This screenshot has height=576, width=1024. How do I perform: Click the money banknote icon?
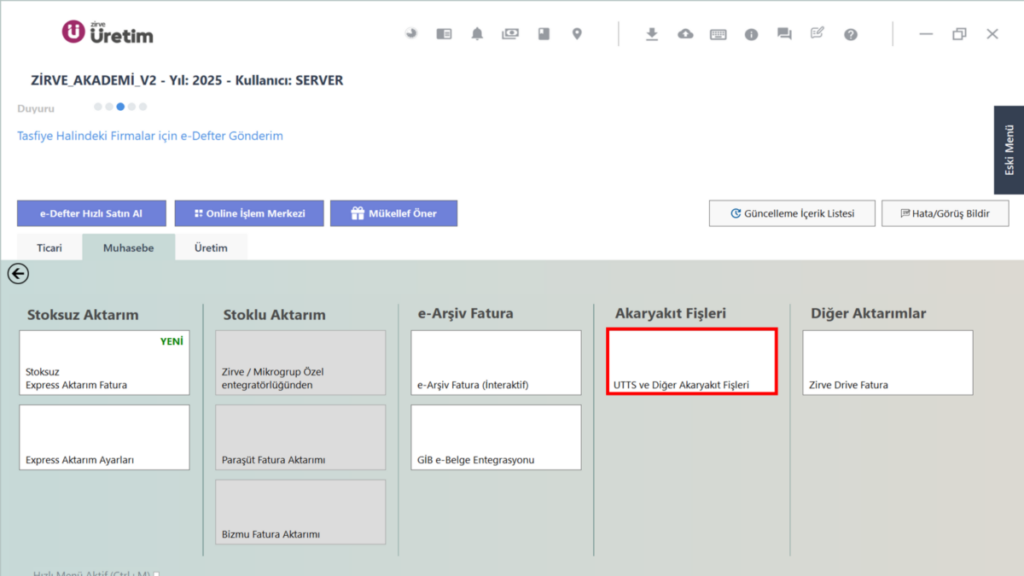(x=510, y=34)
